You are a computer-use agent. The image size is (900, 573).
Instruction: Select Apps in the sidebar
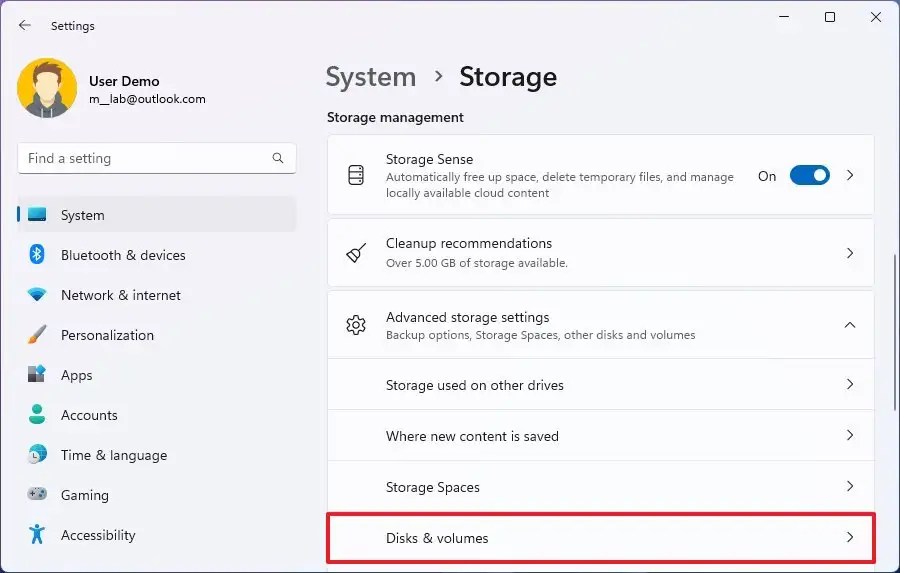coord(76,375)
